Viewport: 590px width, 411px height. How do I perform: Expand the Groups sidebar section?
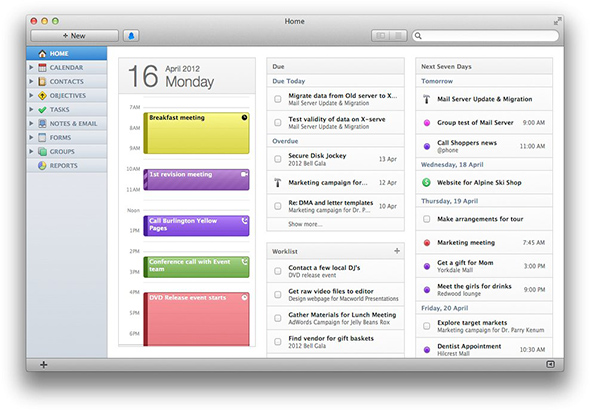[x=31, y=151]
